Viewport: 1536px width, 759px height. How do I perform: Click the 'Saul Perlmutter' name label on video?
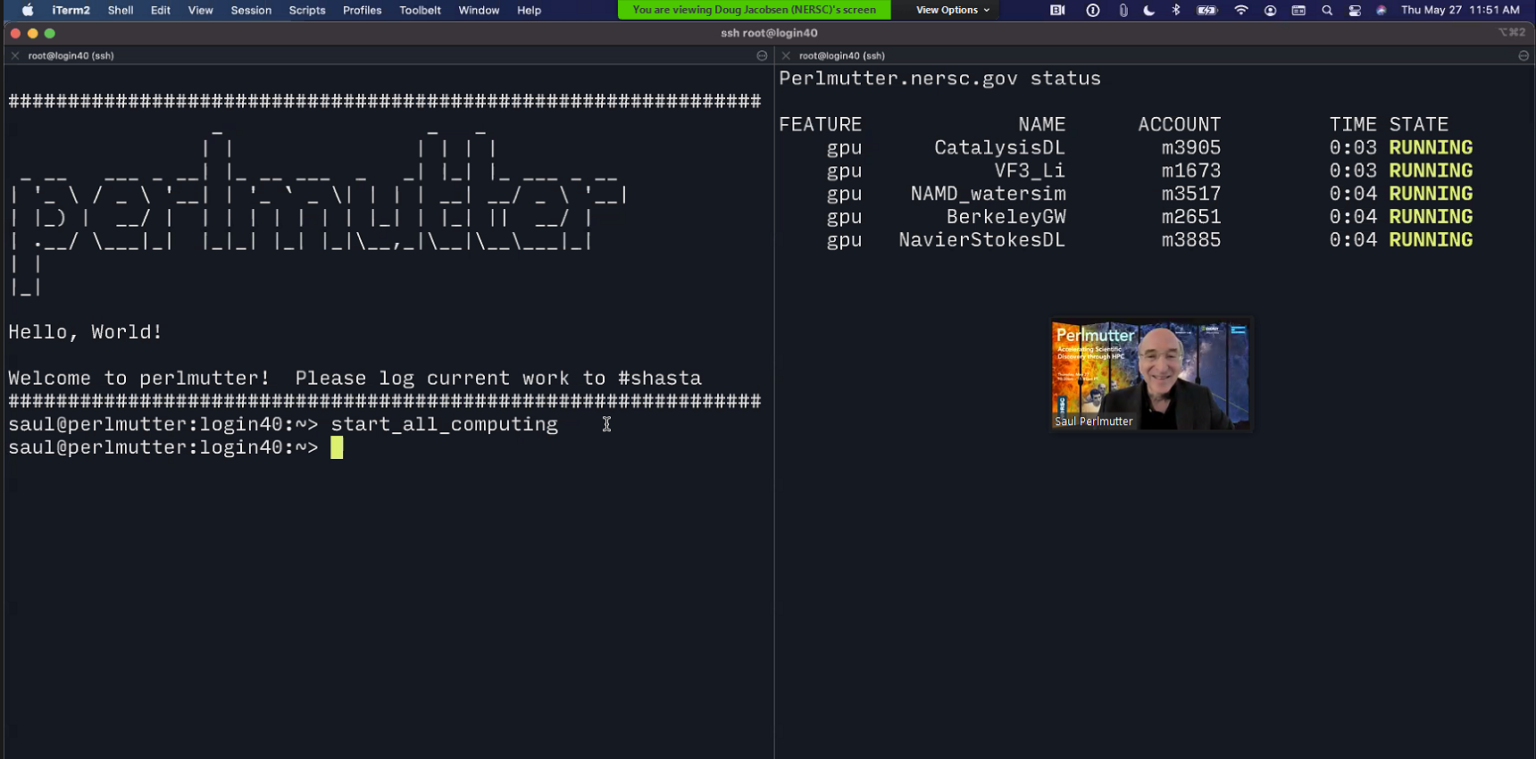(x=1094, y=421)
